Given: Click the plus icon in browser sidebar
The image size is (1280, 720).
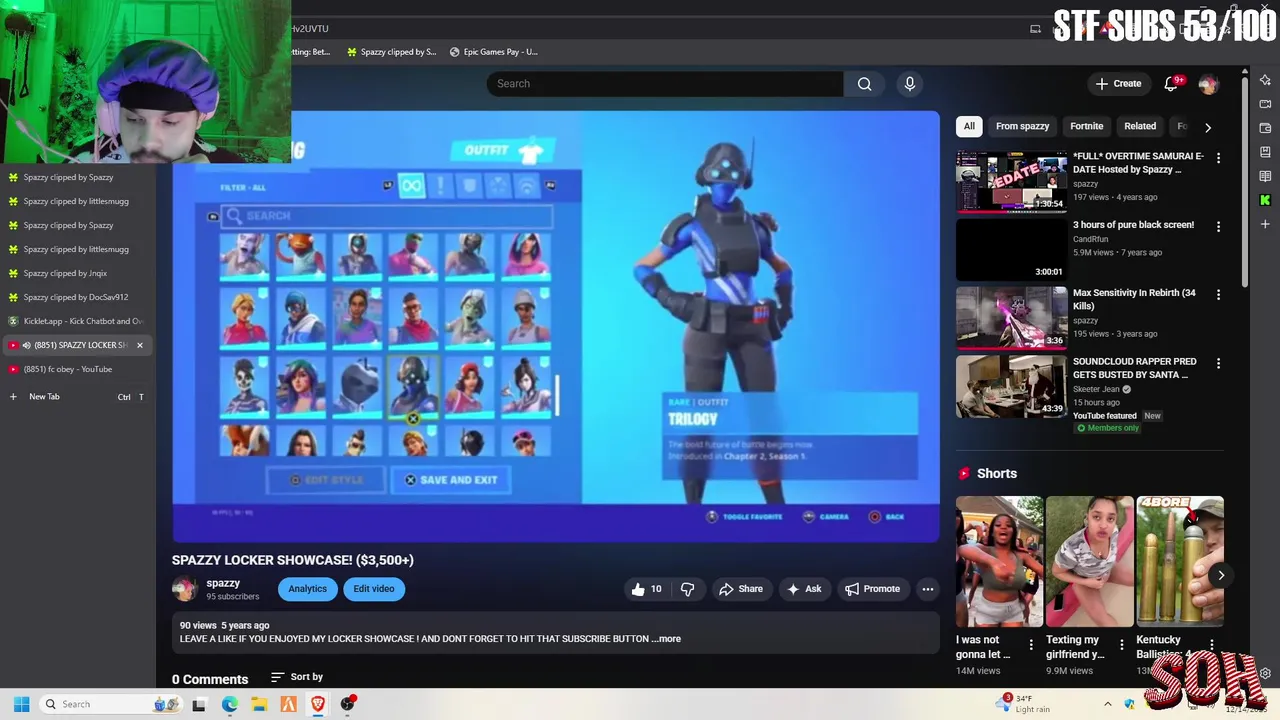Looking at the screenshot, I should (x=1265, y=224).
